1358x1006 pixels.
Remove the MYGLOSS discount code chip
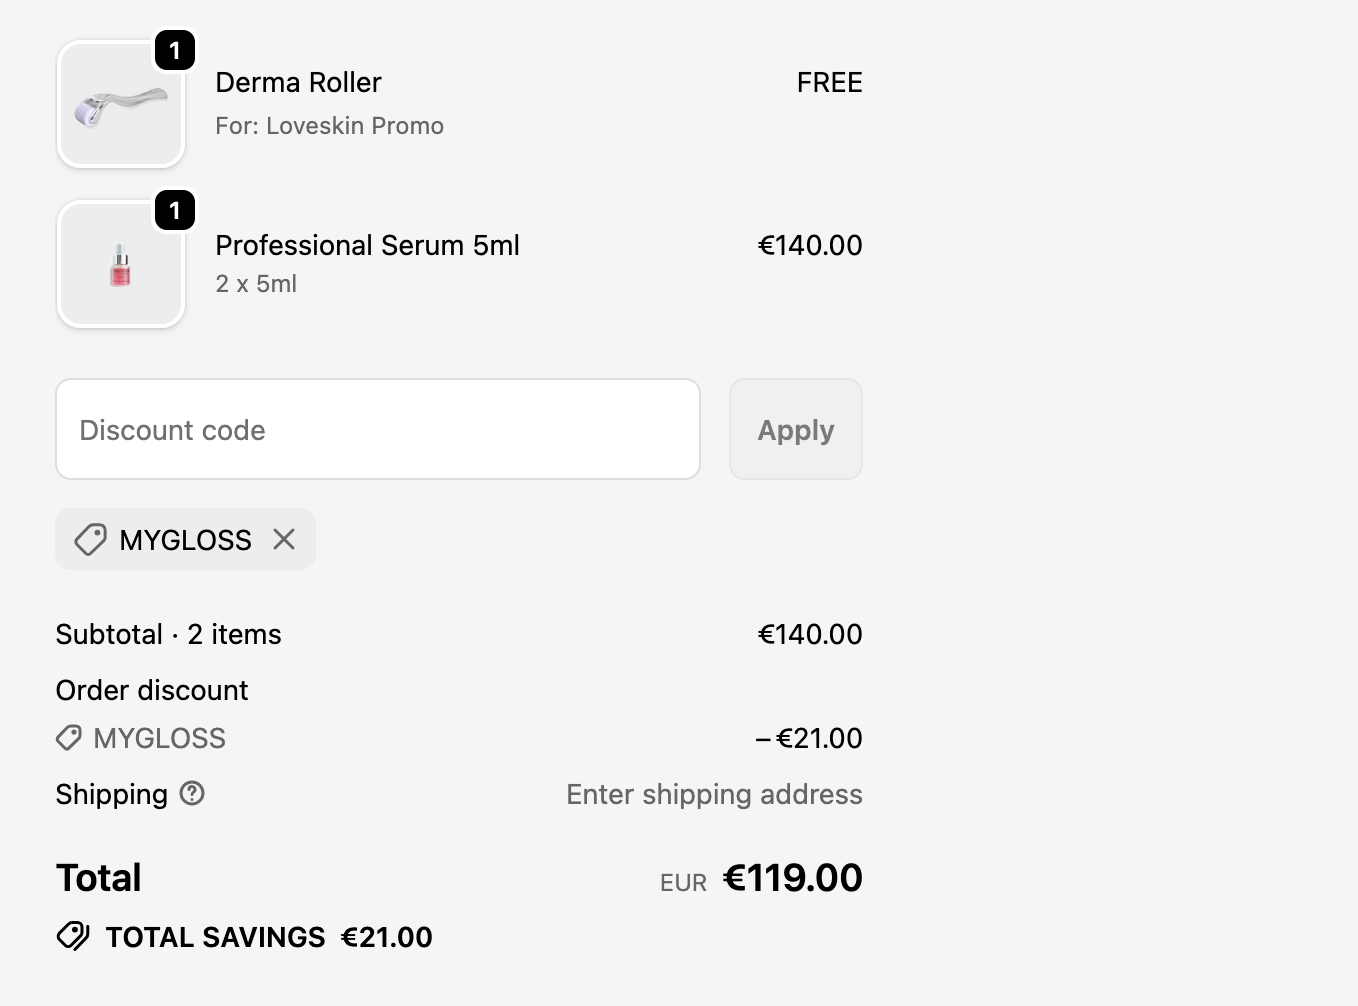(x=284, y=540)
